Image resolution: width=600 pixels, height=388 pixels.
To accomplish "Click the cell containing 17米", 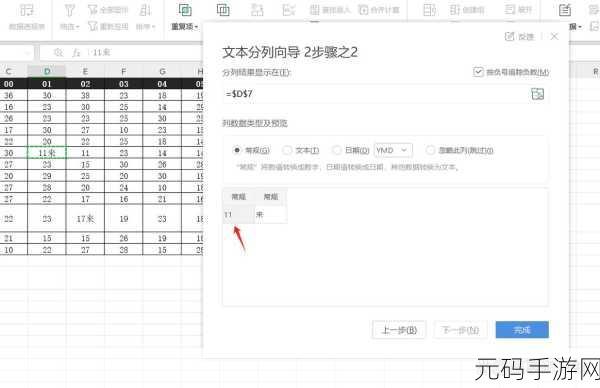I will coord(85,218).
